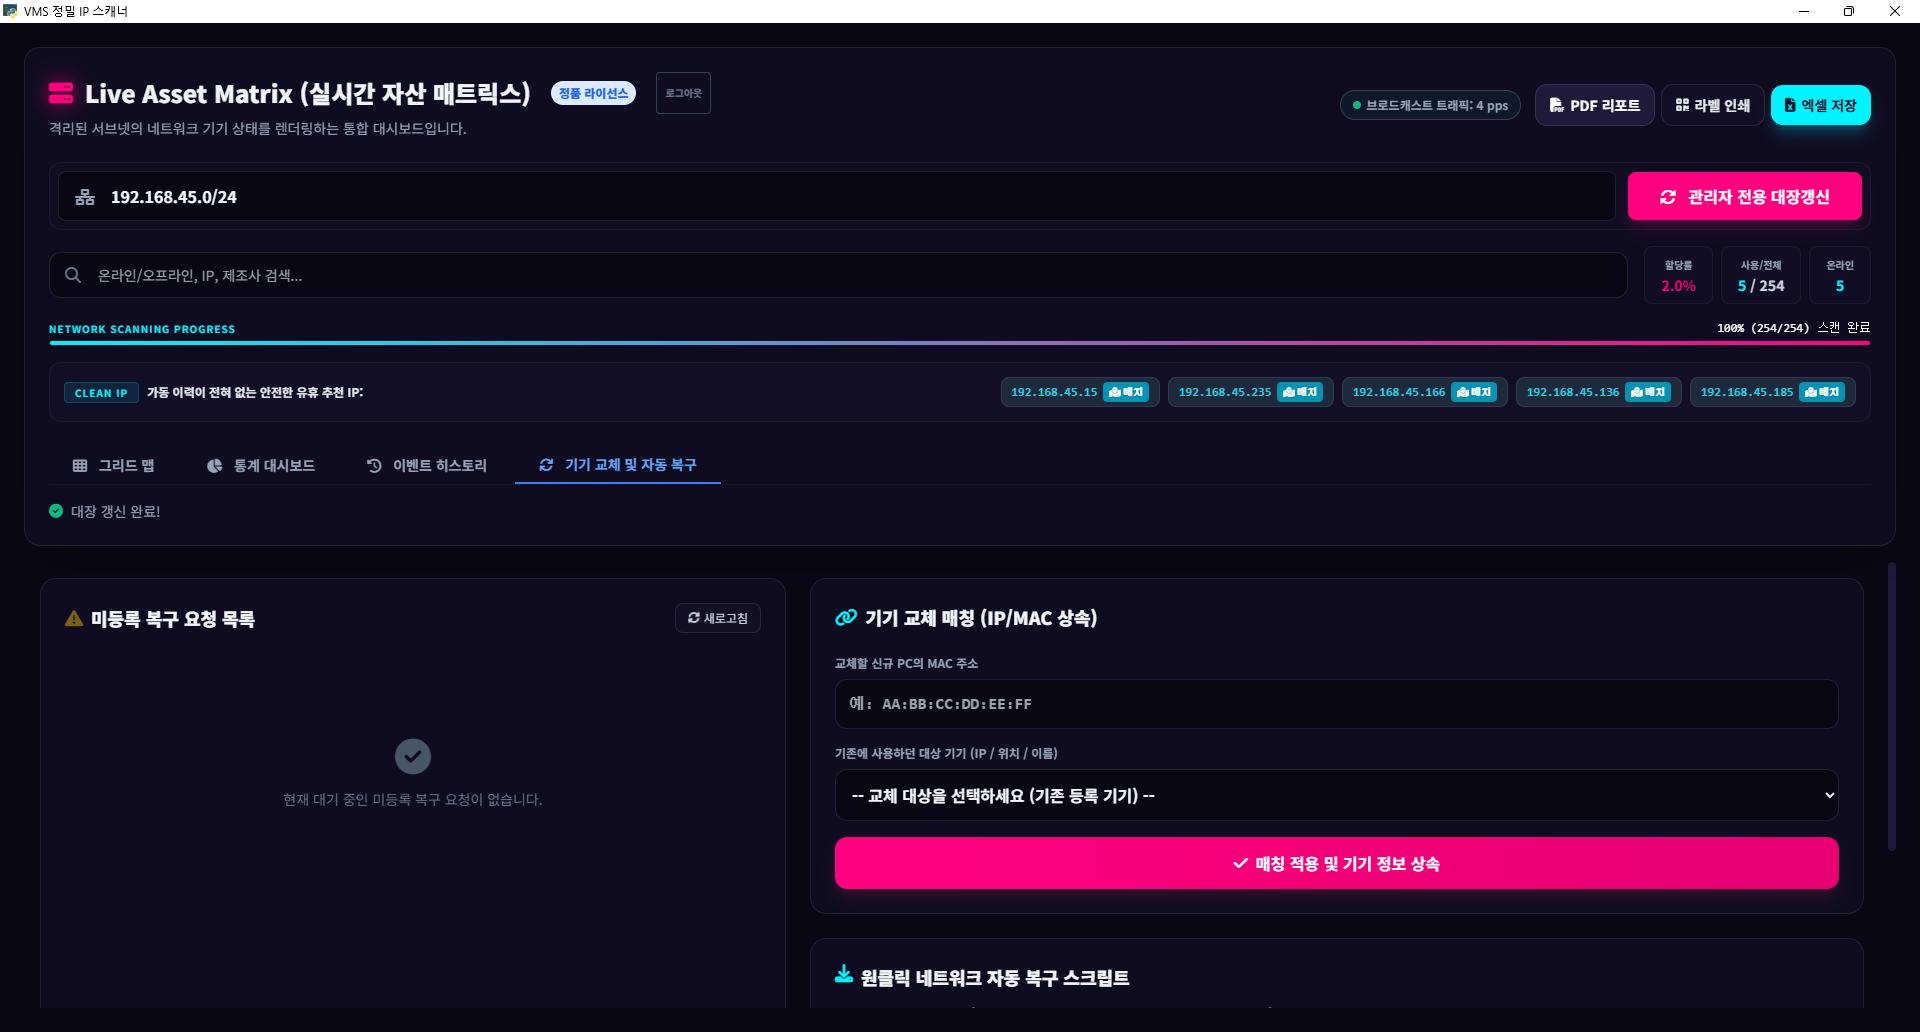1920x1032 pixels.
Task: Select the 이벤트 히스토리 tab
Action: tap(427, 466)
